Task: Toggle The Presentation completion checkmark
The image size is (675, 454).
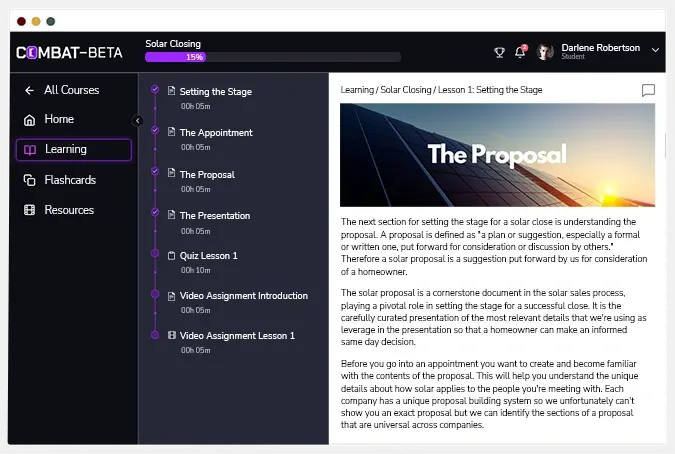Action: tap(155, 212)
